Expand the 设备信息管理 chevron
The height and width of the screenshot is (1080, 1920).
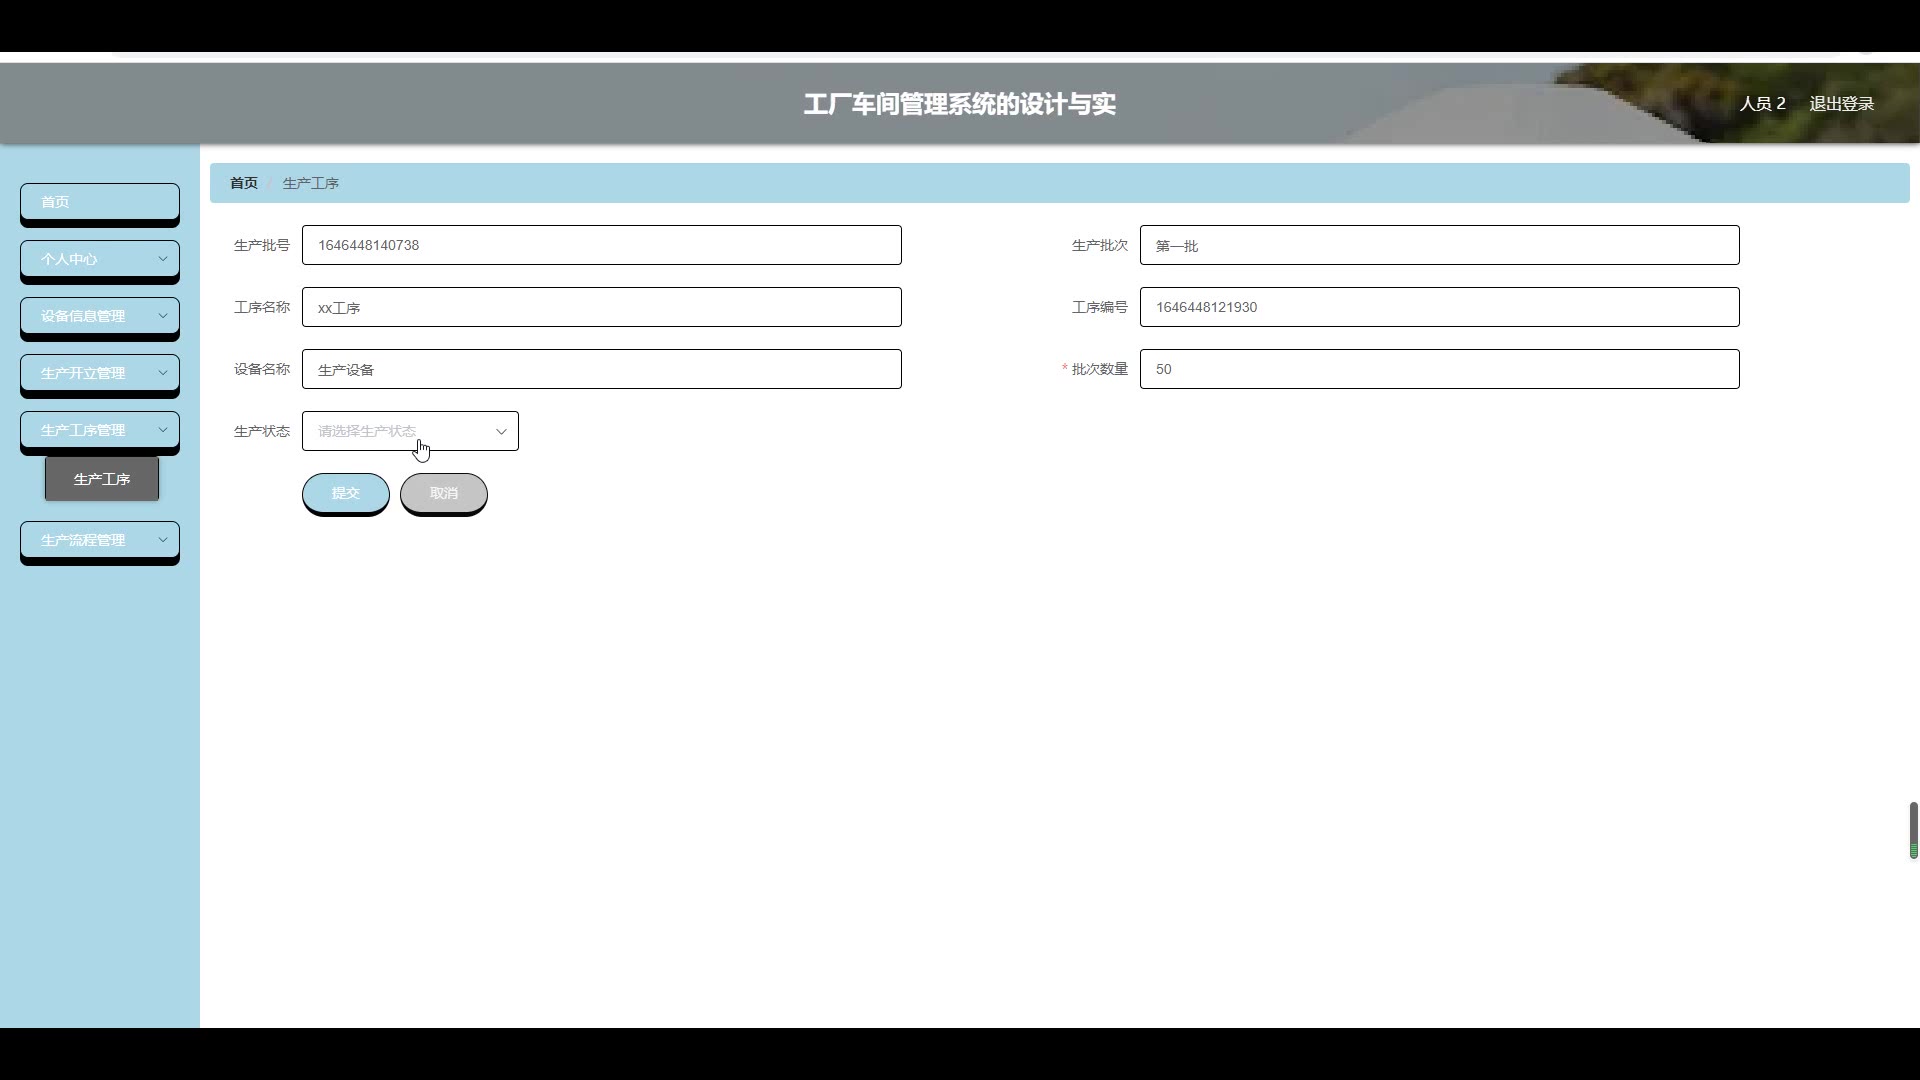pyautogui.click(x=162, y=316)
